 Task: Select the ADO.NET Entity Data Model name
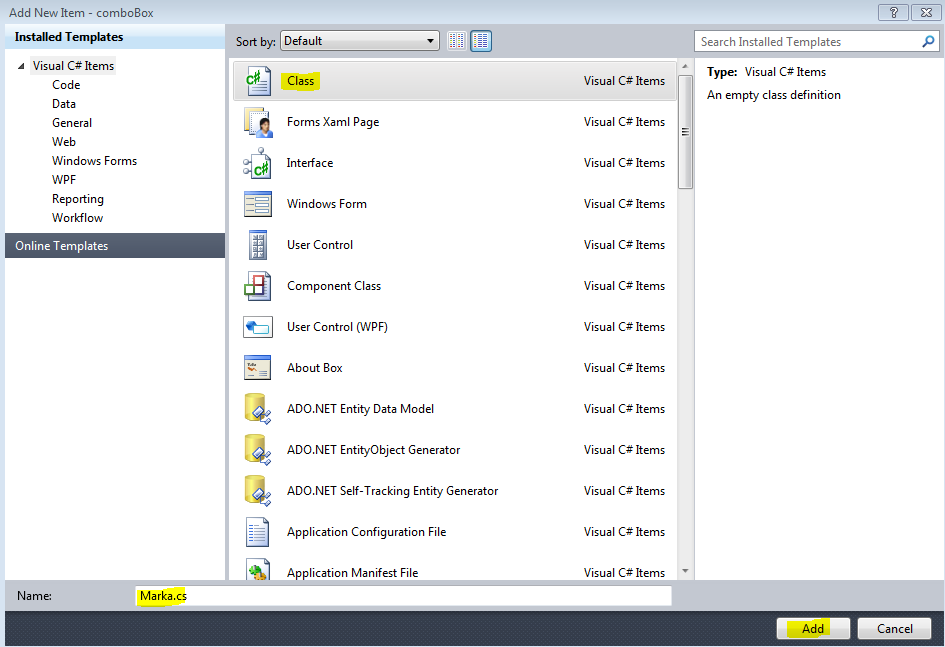click(360, 408)
